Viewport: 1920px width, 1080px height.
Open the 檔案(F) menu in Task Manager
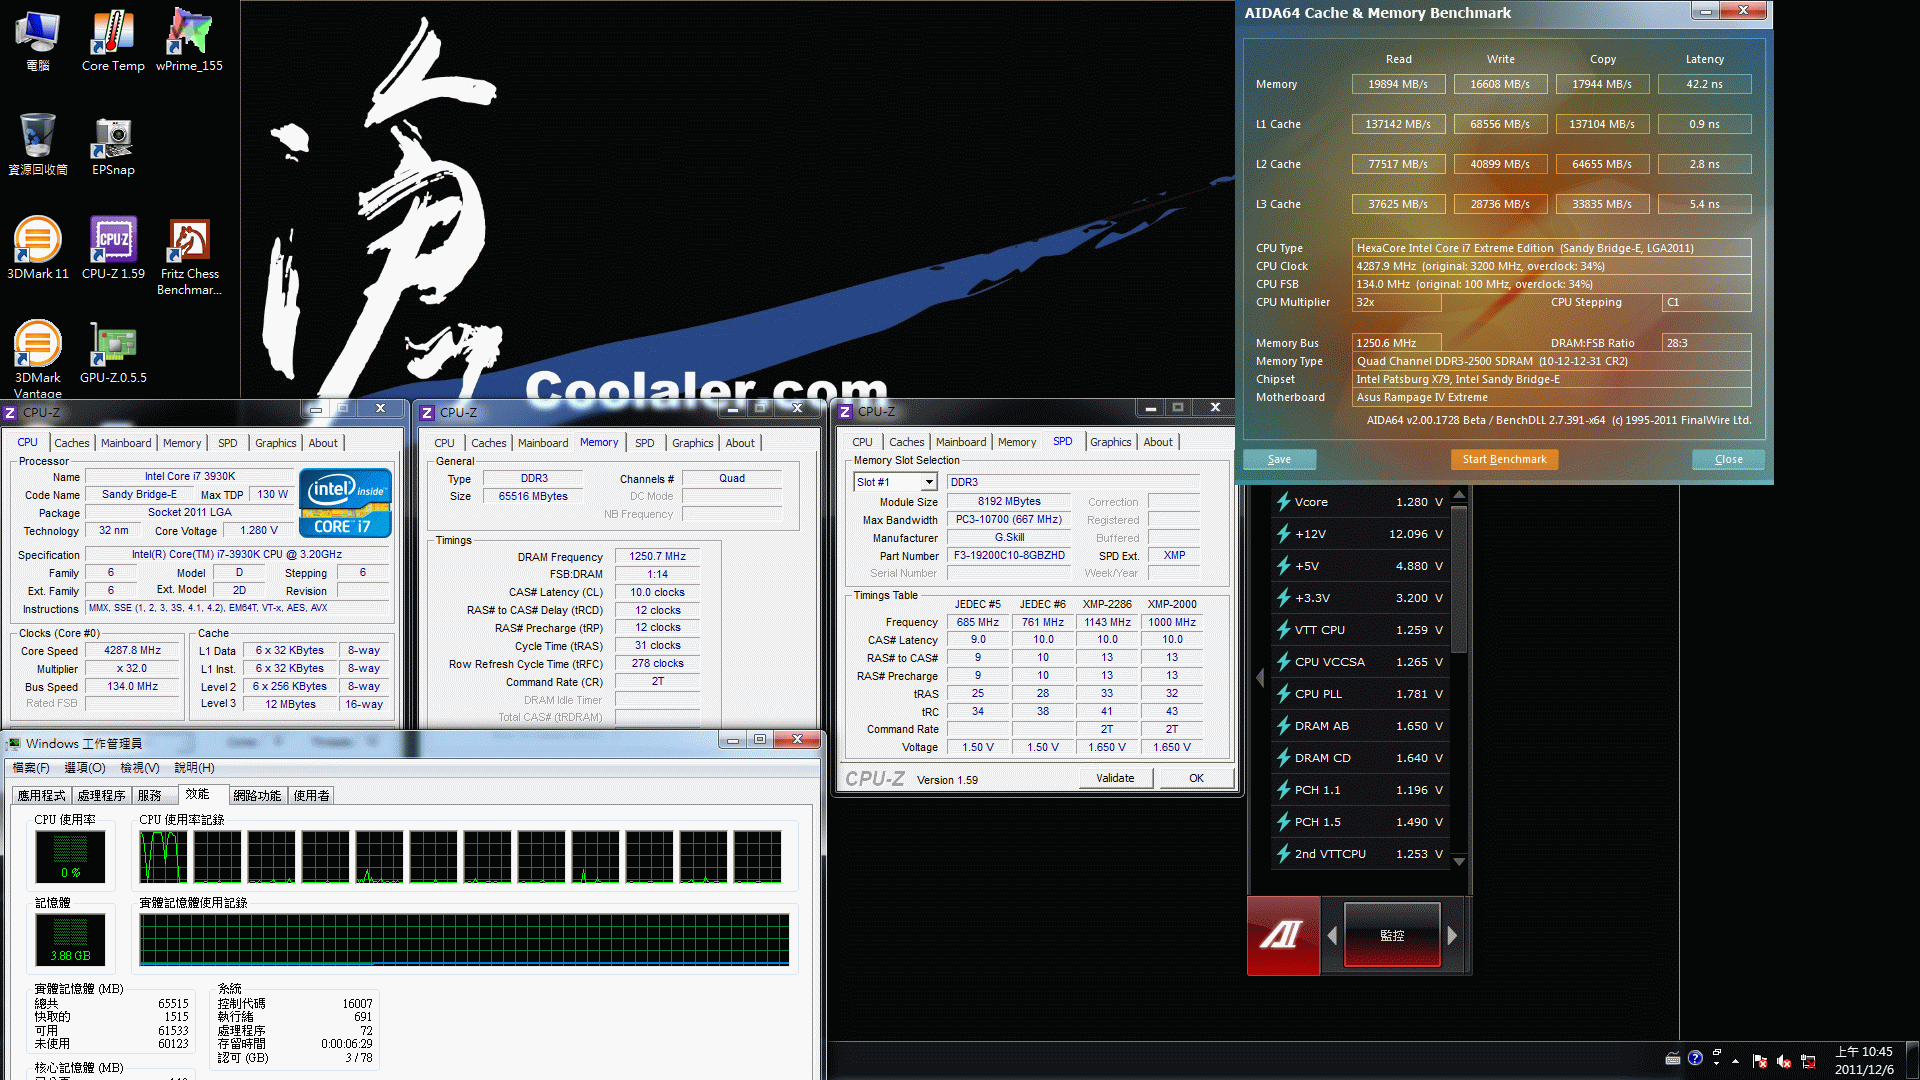click(x=31, y=768)
